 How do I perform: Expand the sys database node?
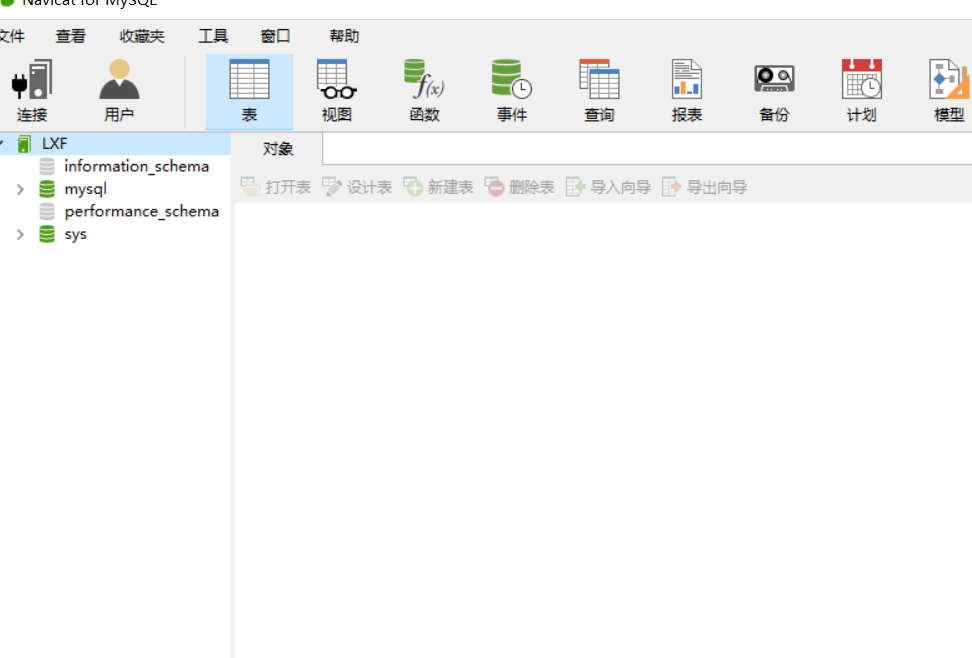[x=20, y=234]
